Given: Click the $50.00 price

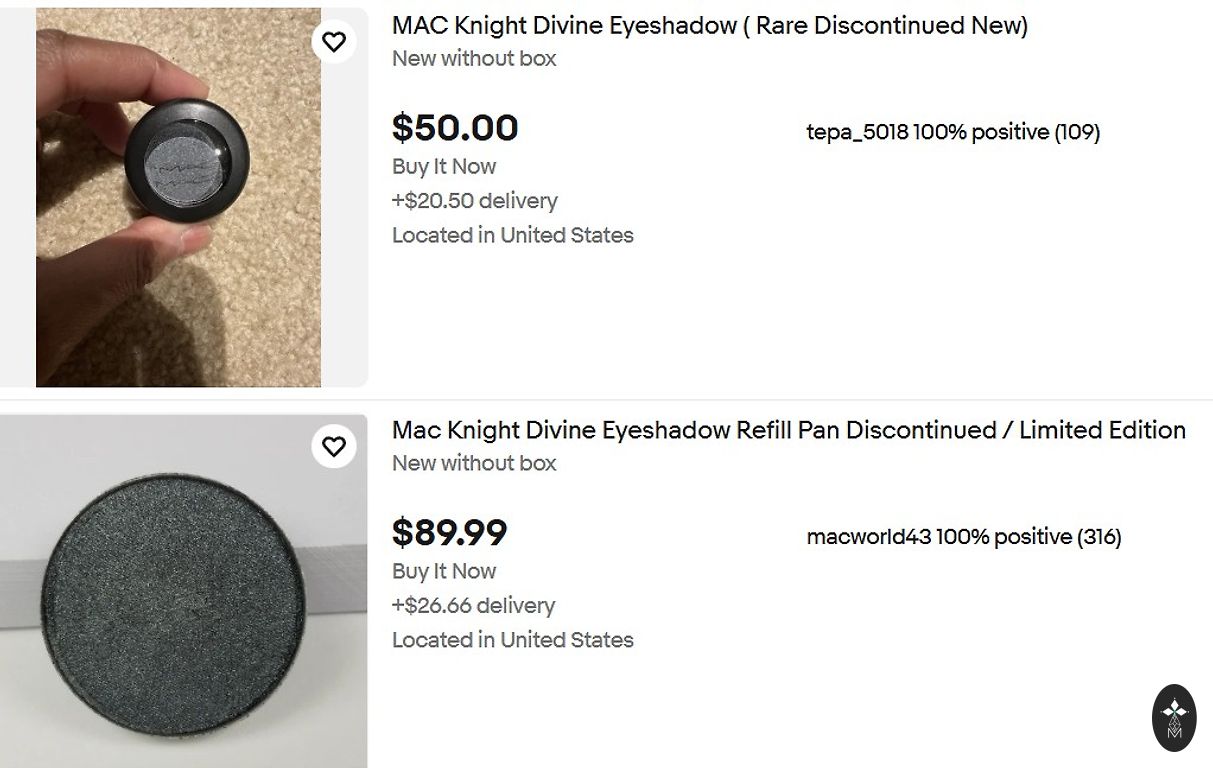Looking at the screenshot, I should click(x=455, y=128).
